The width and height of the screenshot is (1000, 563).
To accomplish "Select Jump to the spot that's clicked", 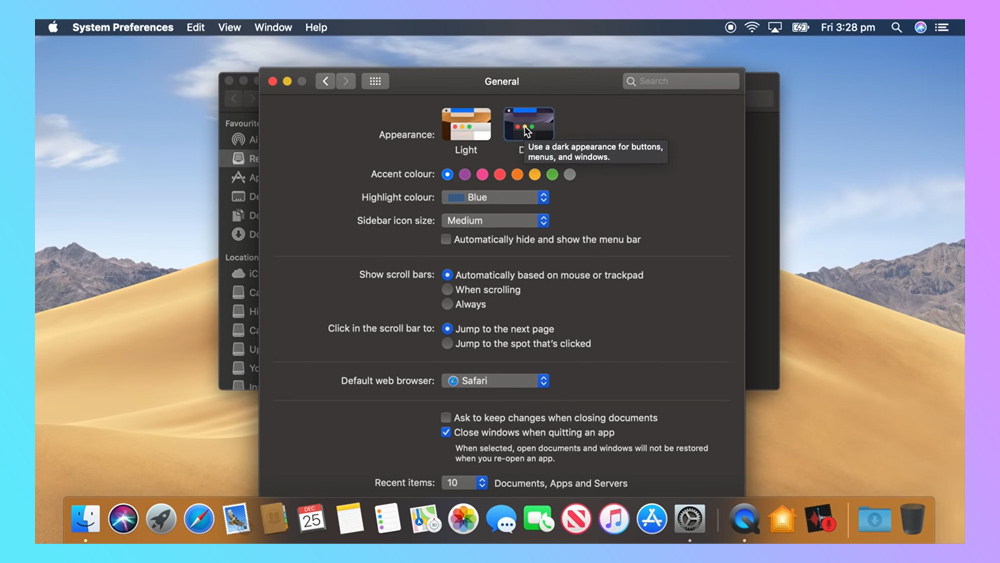I will point(447,344).
